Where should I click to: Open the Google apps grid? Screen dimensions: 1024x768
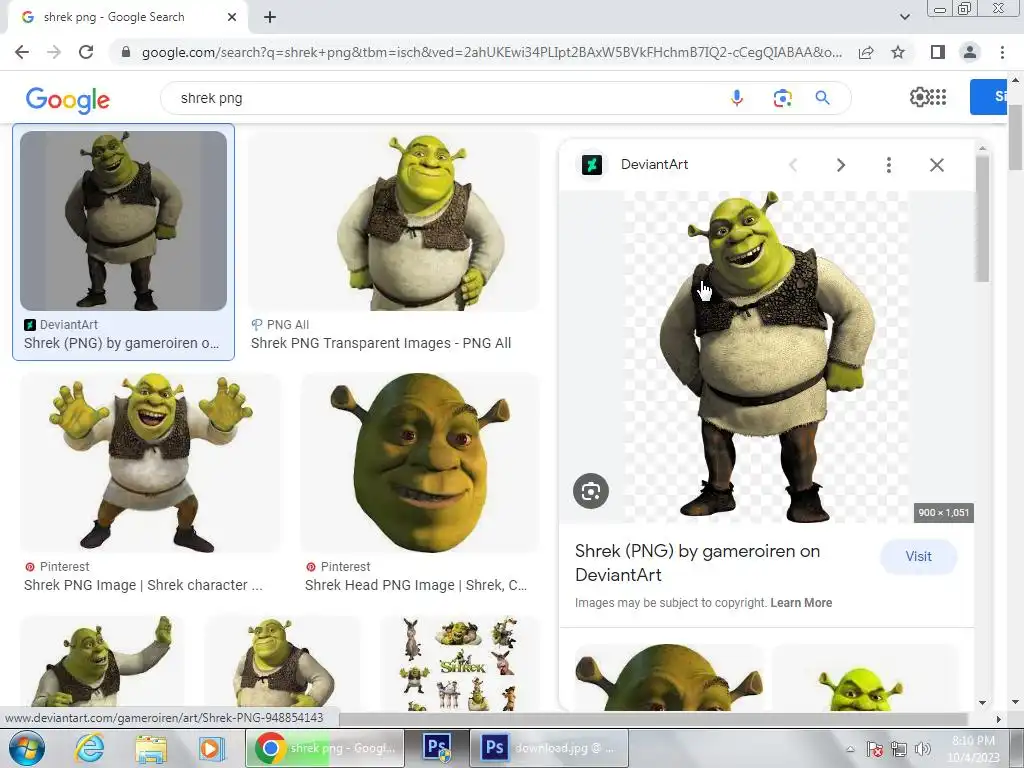coord(938,97)
